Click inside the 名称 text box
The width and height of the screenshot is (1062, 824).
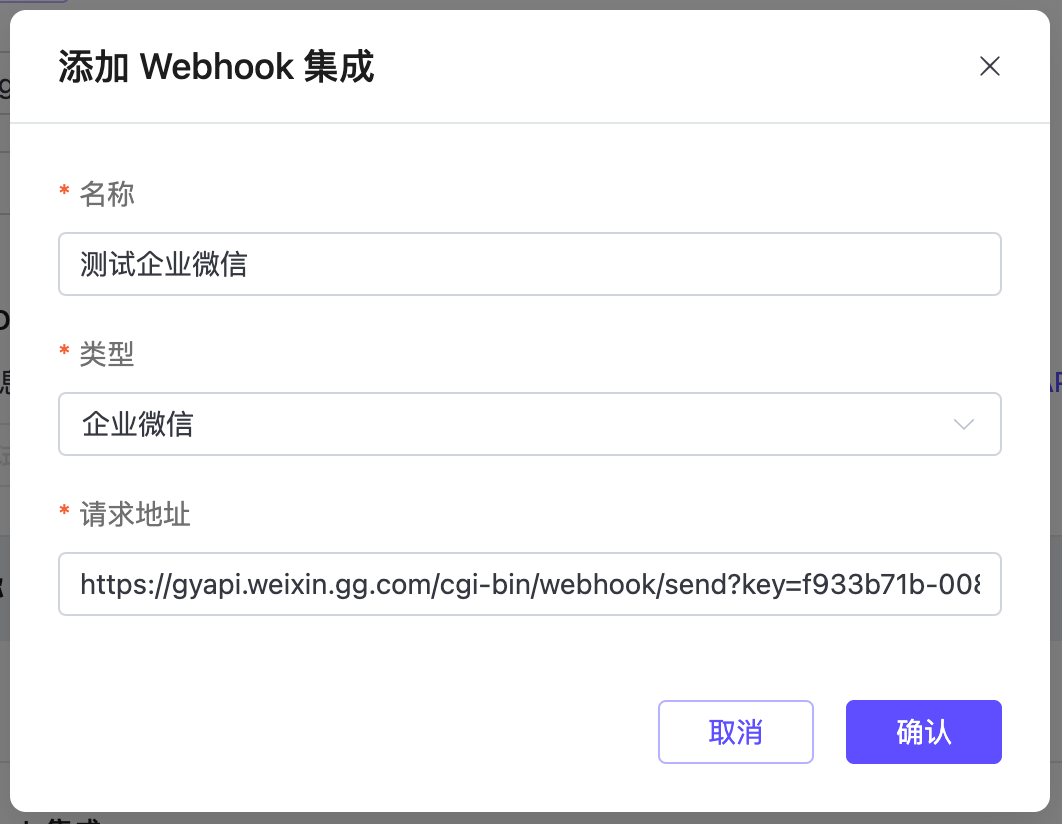(530, 263)
